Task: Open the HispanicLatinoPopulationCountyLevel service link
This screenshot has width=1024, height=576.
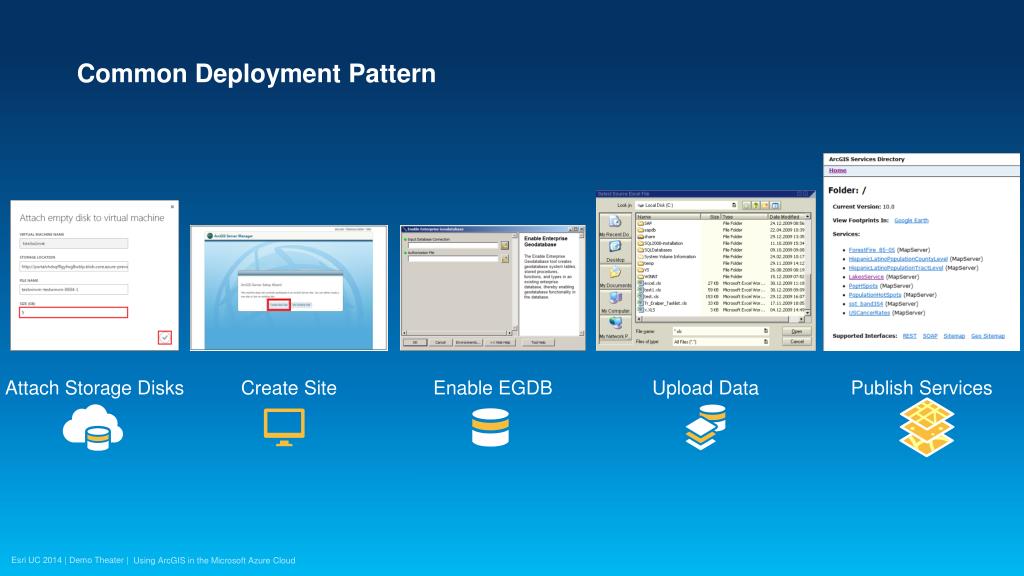Action: (x=898, y=259)
